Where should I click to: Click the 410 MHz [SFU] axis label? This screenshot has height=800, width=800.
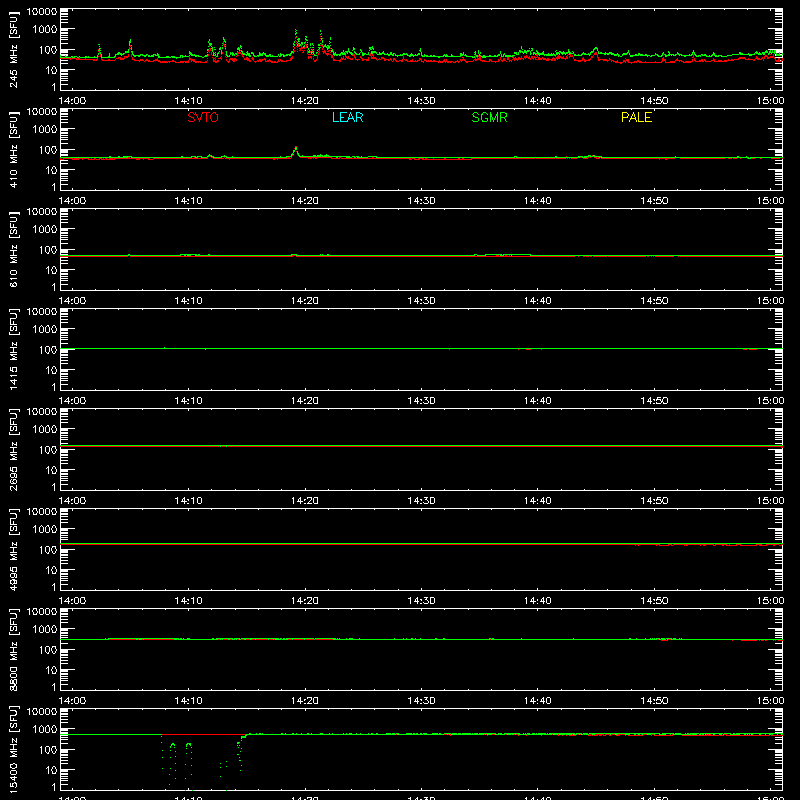13,149
